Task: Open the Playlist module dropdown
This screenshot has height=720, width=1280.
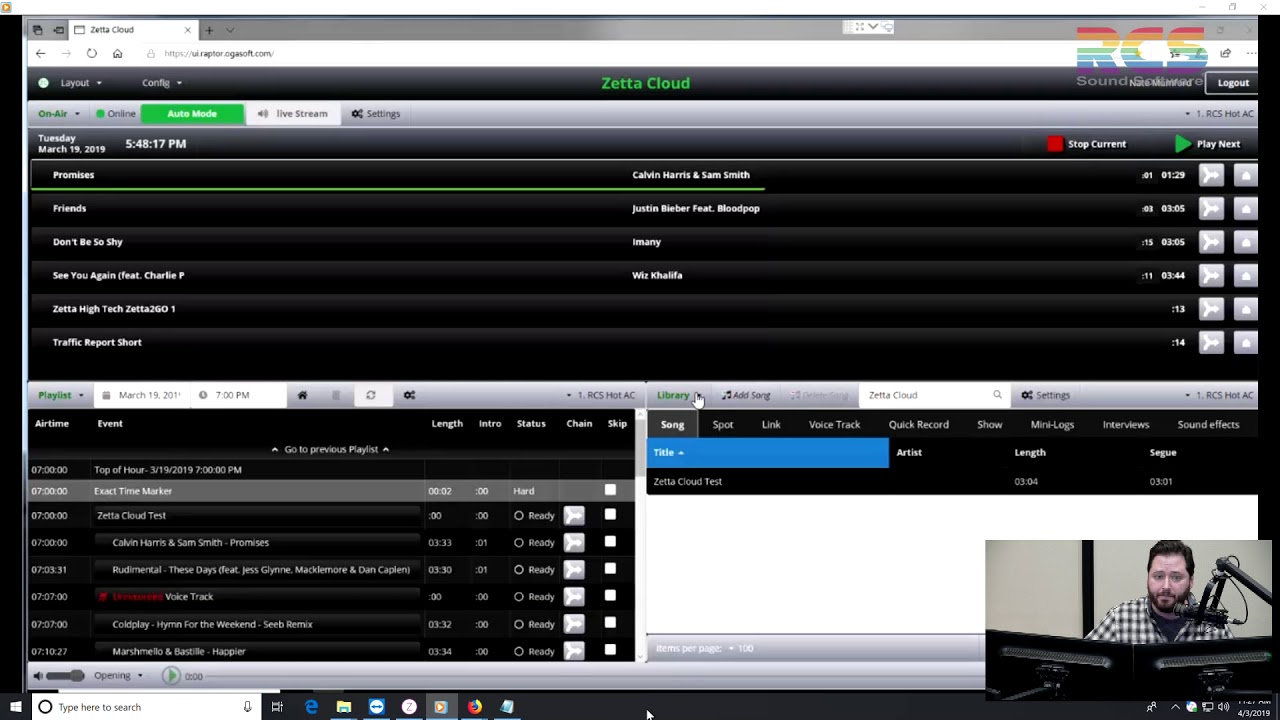Action: [x=61, y=395]
